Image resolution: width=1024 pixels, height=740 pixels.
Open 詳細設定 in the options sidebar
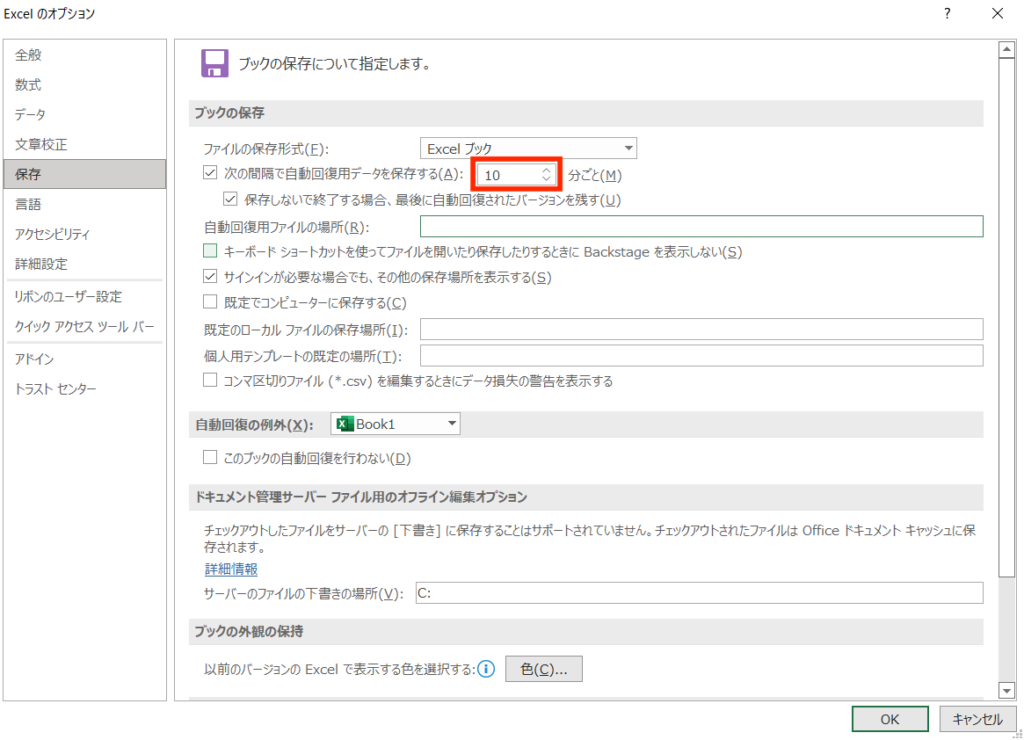pyautogui.click(x=41, y=264)
